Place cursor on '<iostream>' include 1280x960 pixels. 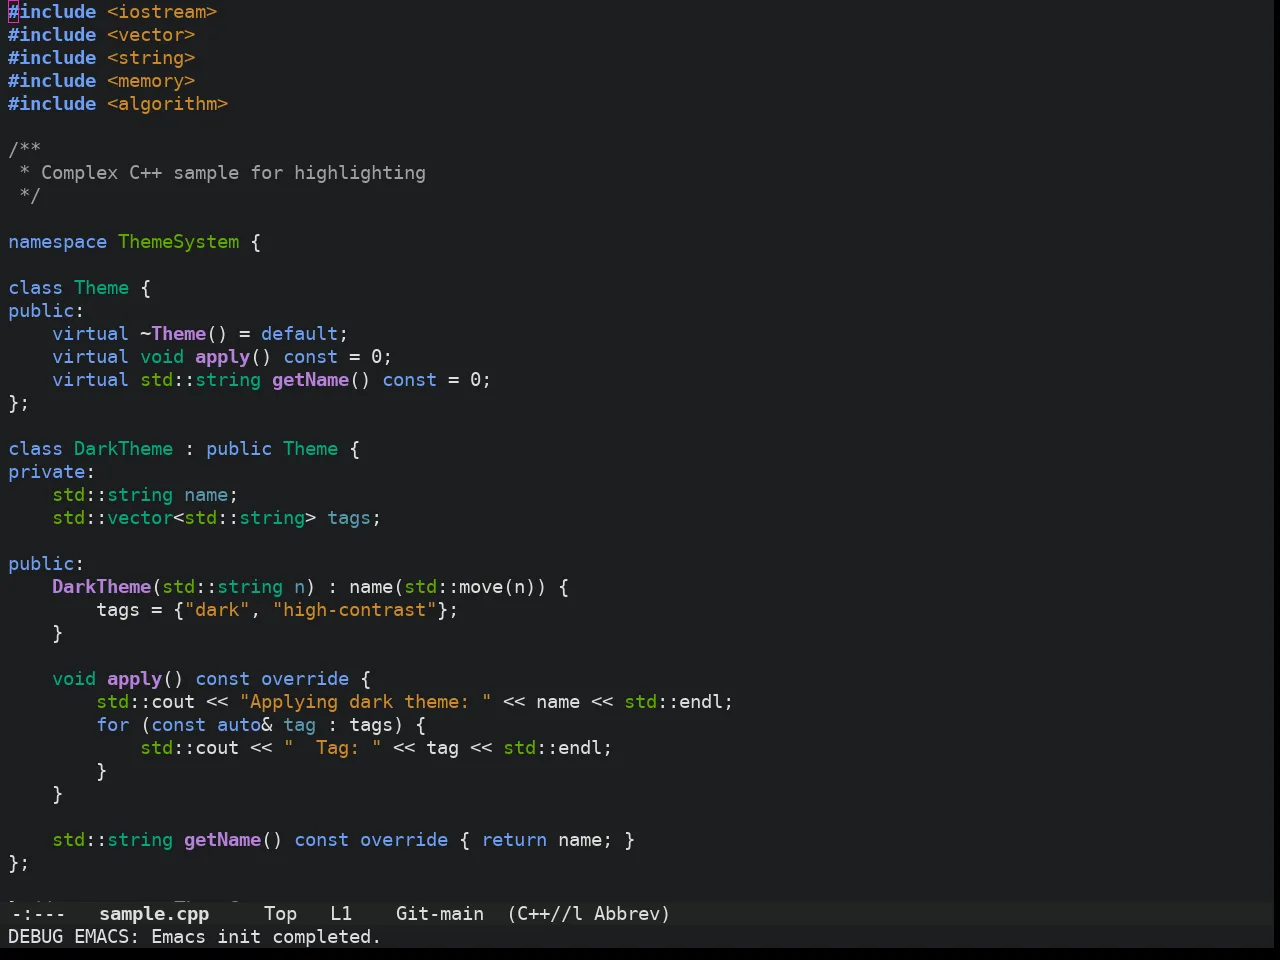coord(162,12)
